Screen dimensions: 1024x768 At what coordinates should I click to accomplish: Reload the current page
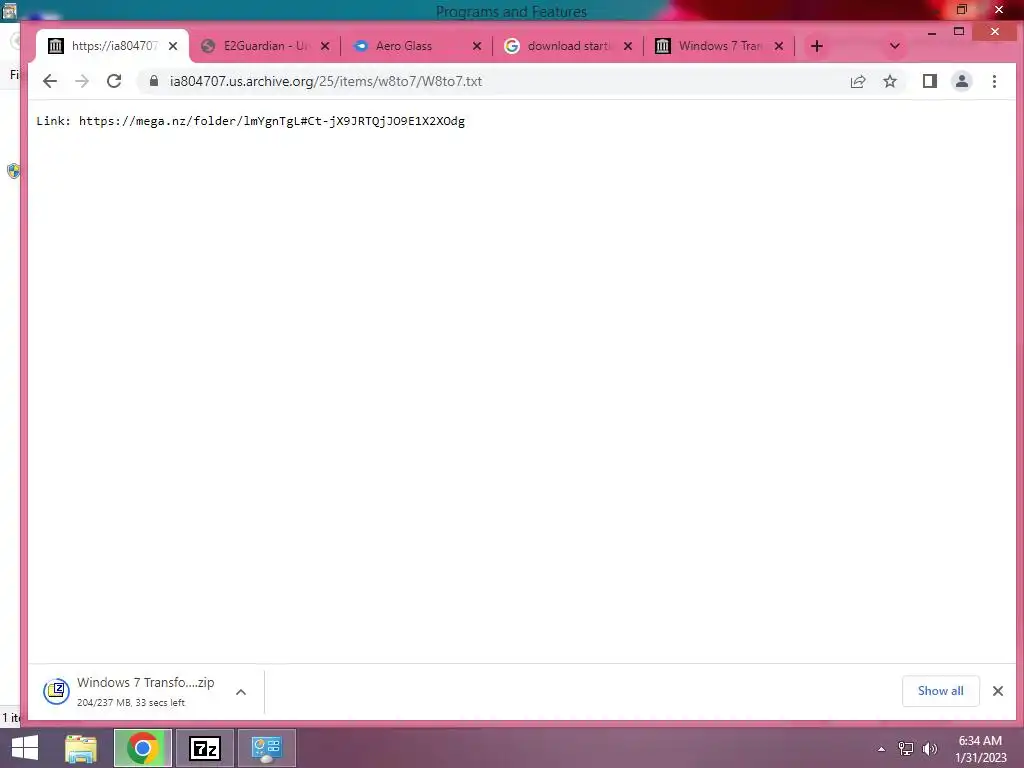tap(114, 81)
